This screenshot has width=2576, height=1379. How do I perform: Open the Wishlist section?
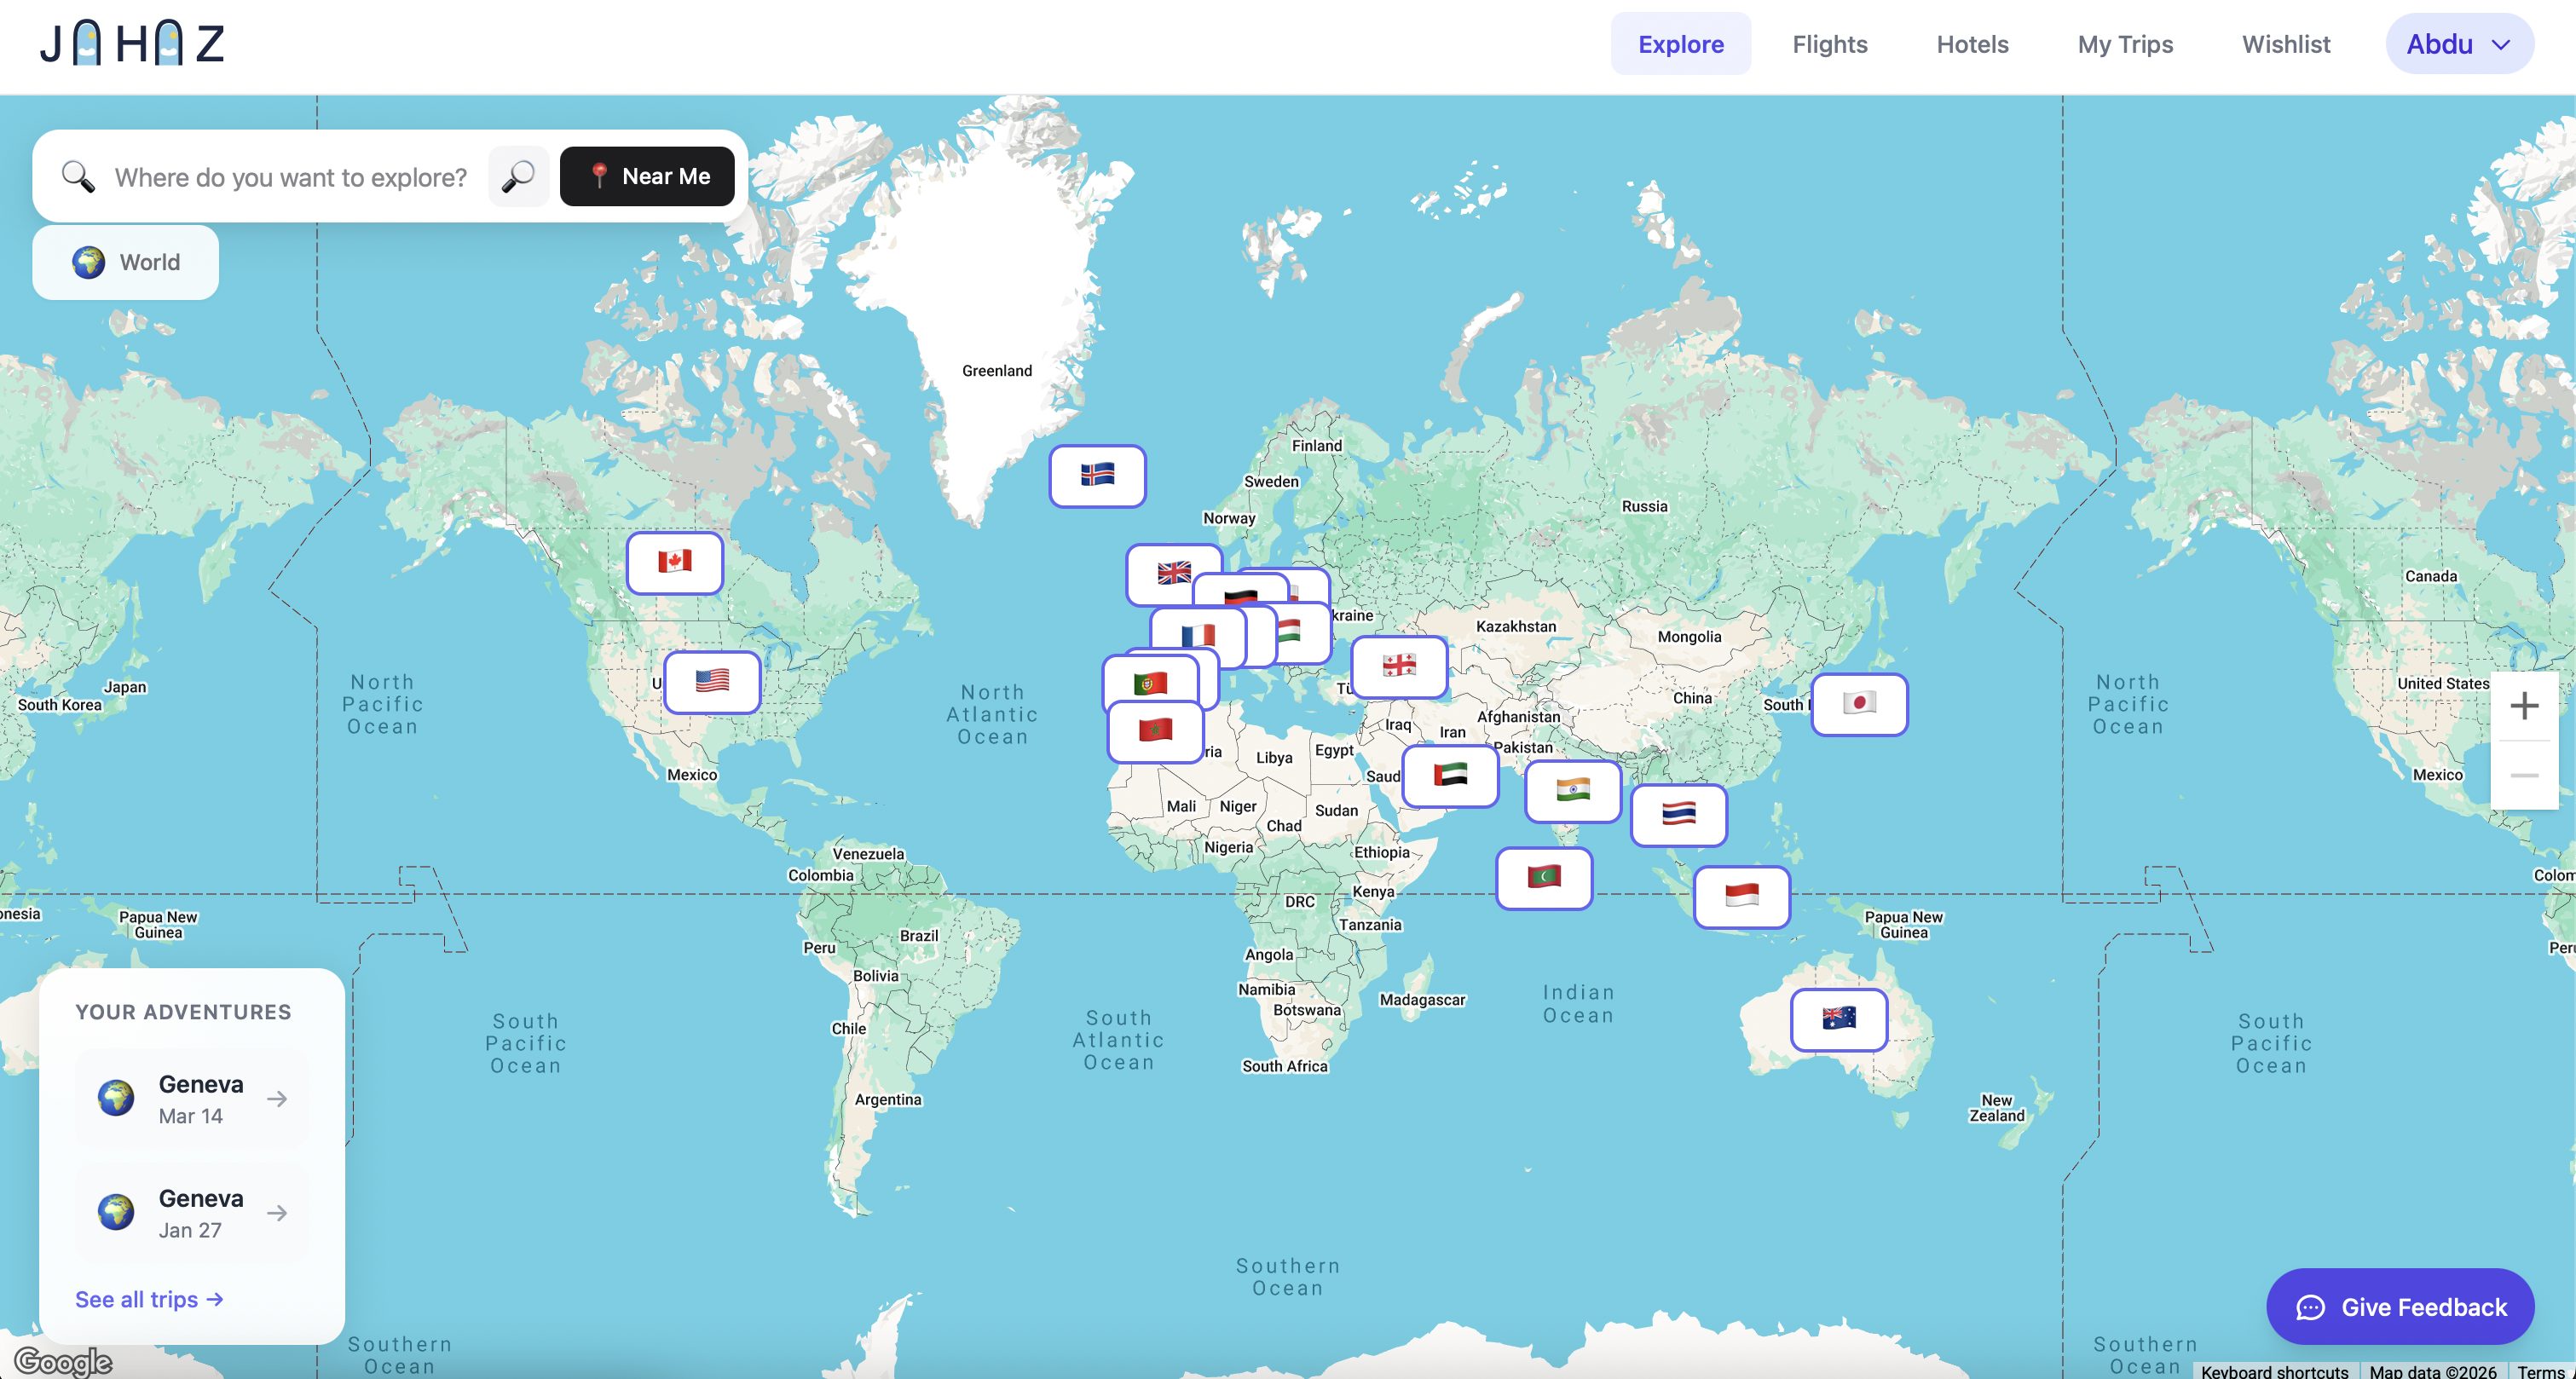pyautogui.click(x=2286, y=44)
